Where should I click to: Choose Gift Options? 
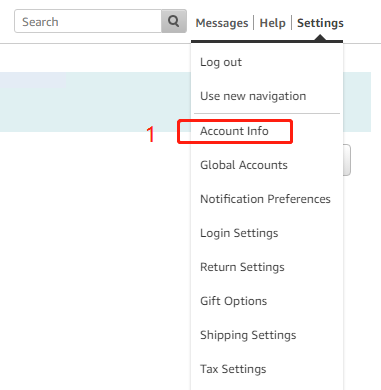click(x=233, y=301)
